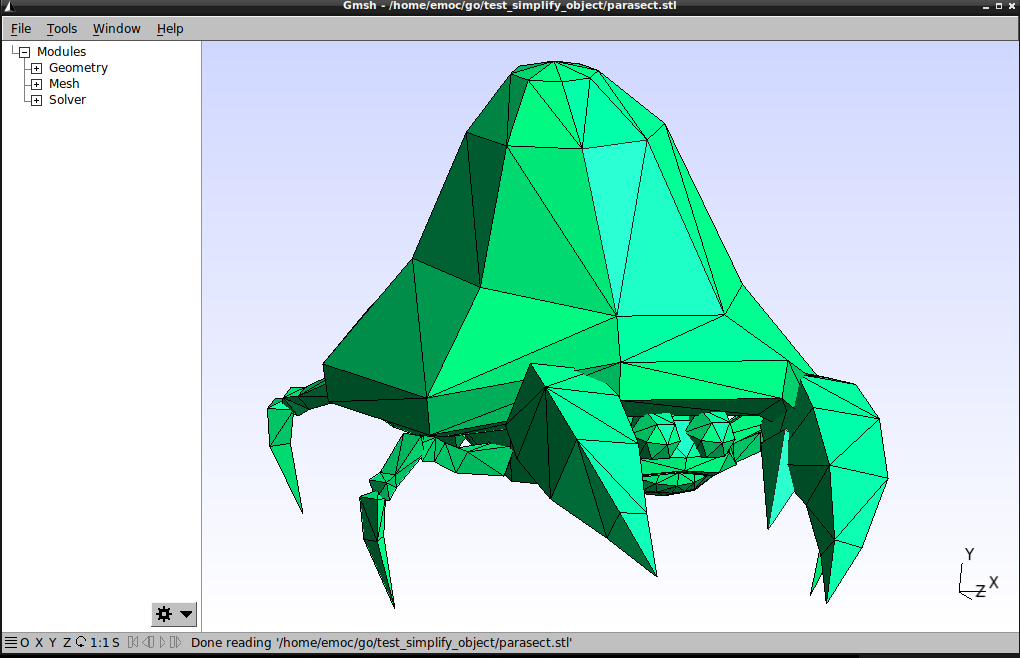Image resolution: width=1020 pixels, height=658 pixels.
Task: Reset the scale with the 1:1 button
Action: (x=98, y=642)
